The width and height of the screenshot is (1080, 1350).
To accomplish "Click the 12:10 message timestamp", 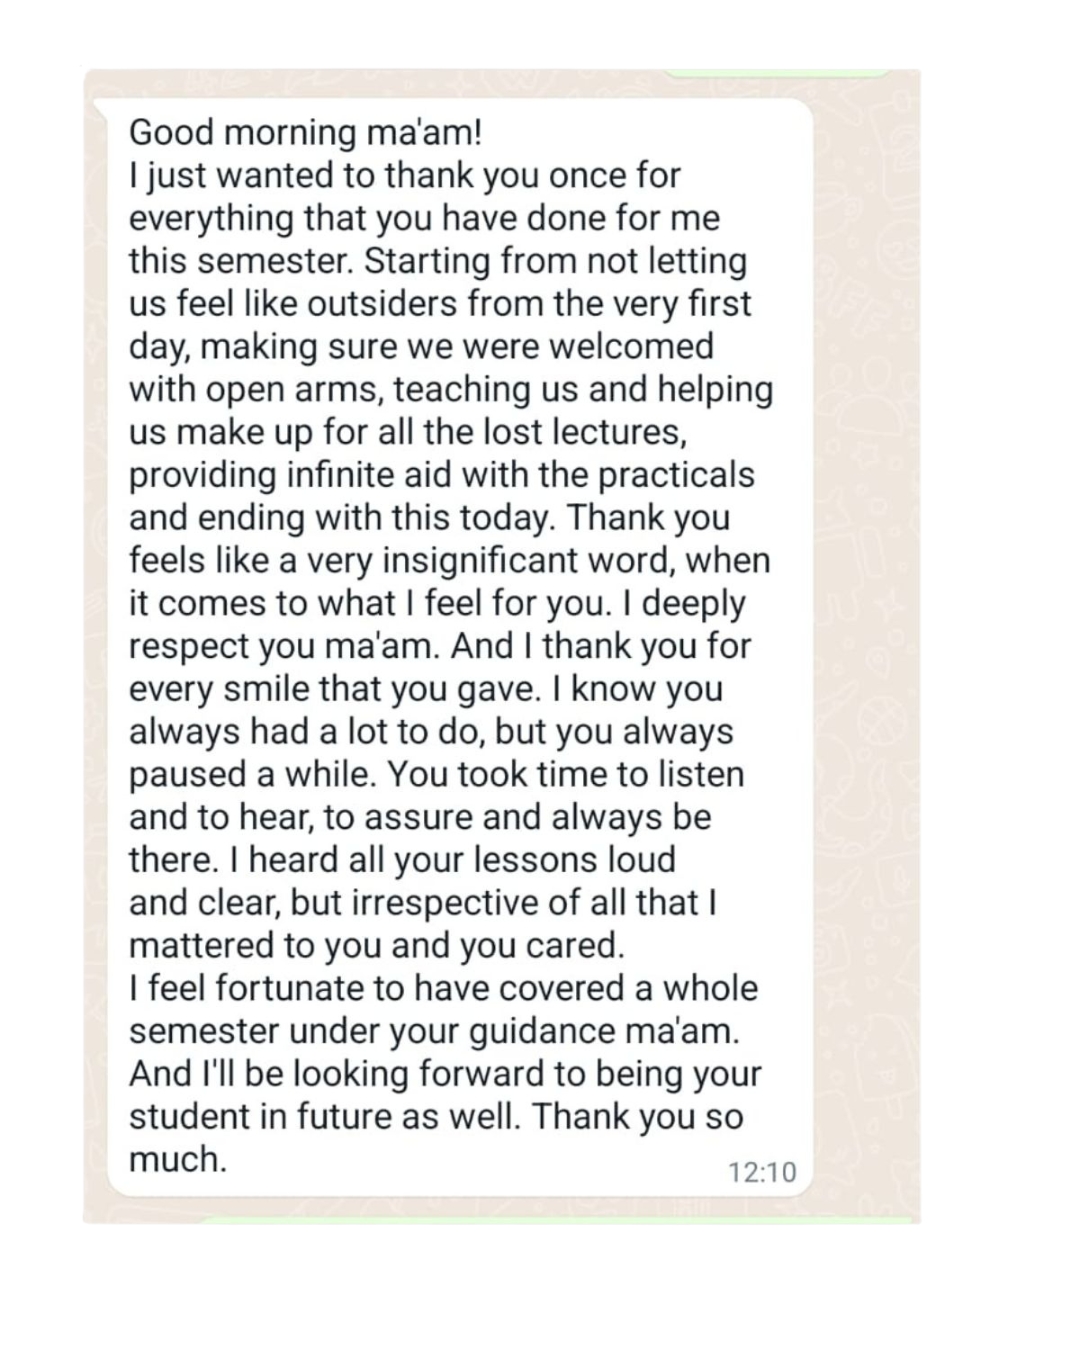I will [x=762, y=1171].
